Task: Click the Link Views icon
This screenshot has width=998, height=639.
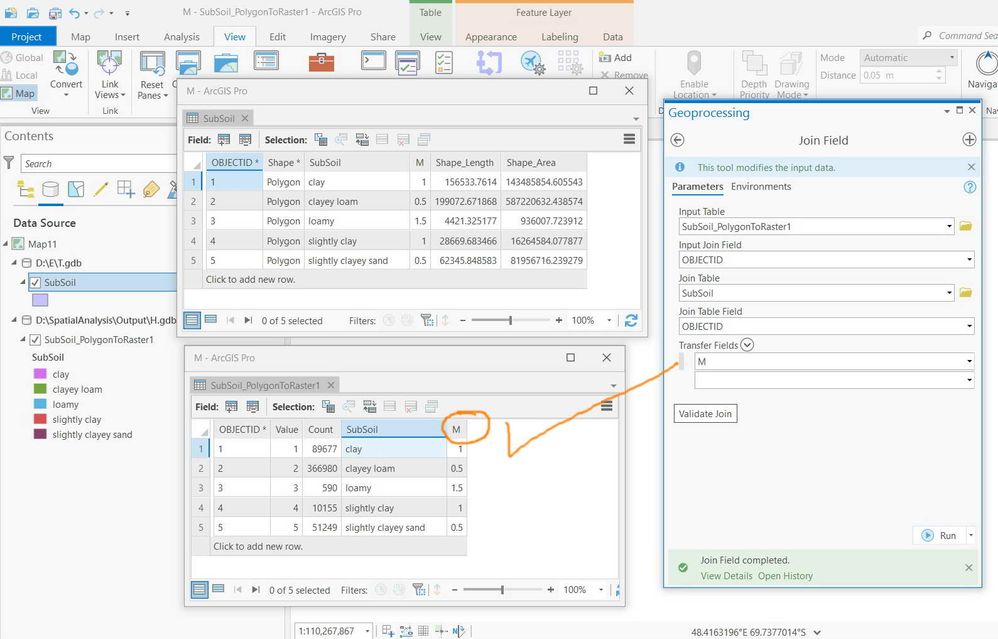Action: (x=109, y=64)
